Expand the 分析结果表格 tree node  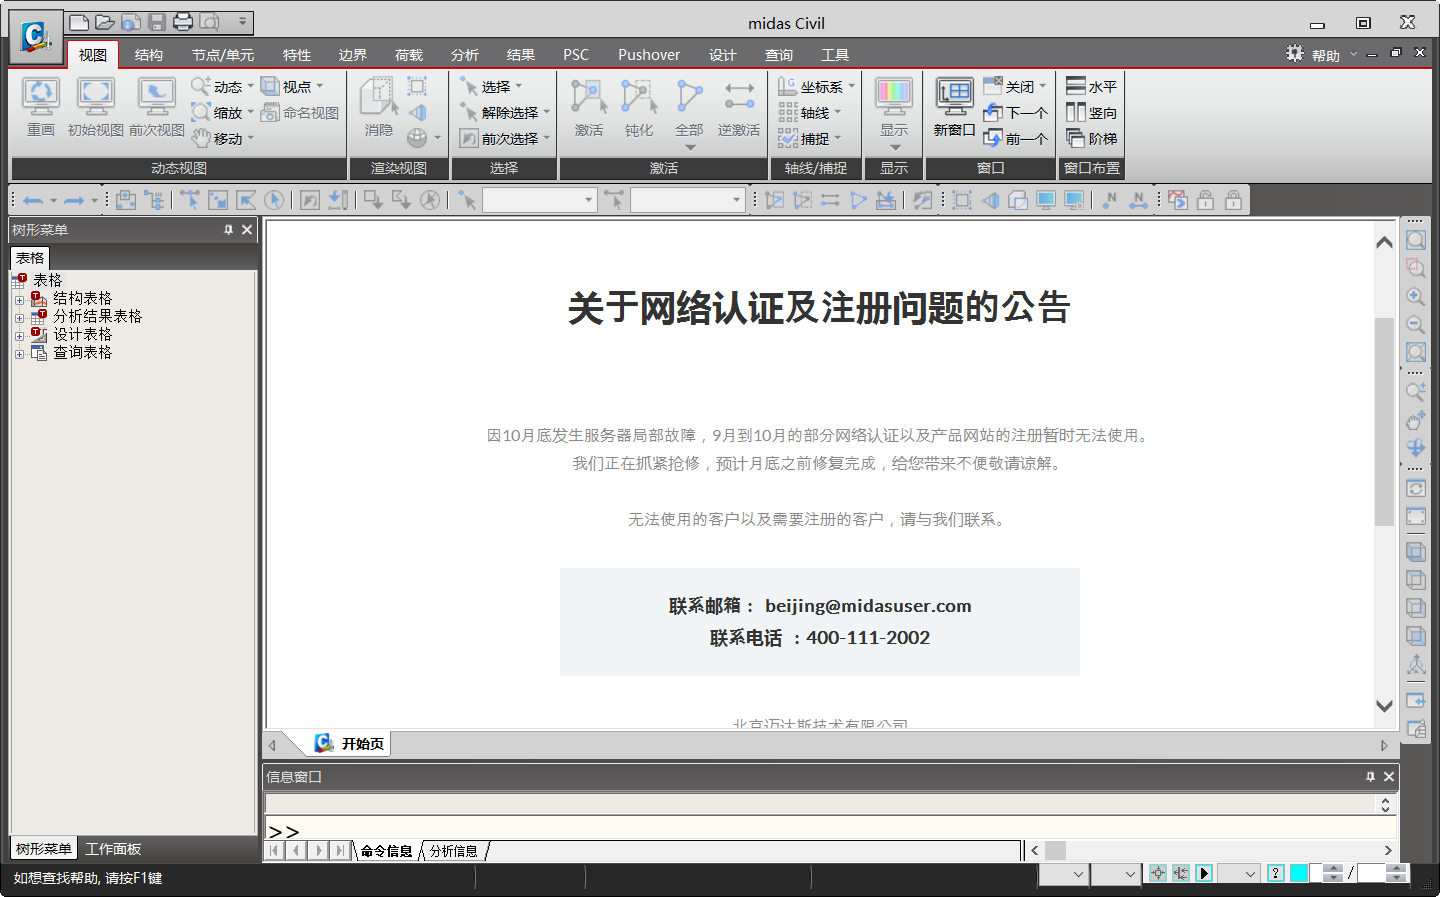(19, 317)
